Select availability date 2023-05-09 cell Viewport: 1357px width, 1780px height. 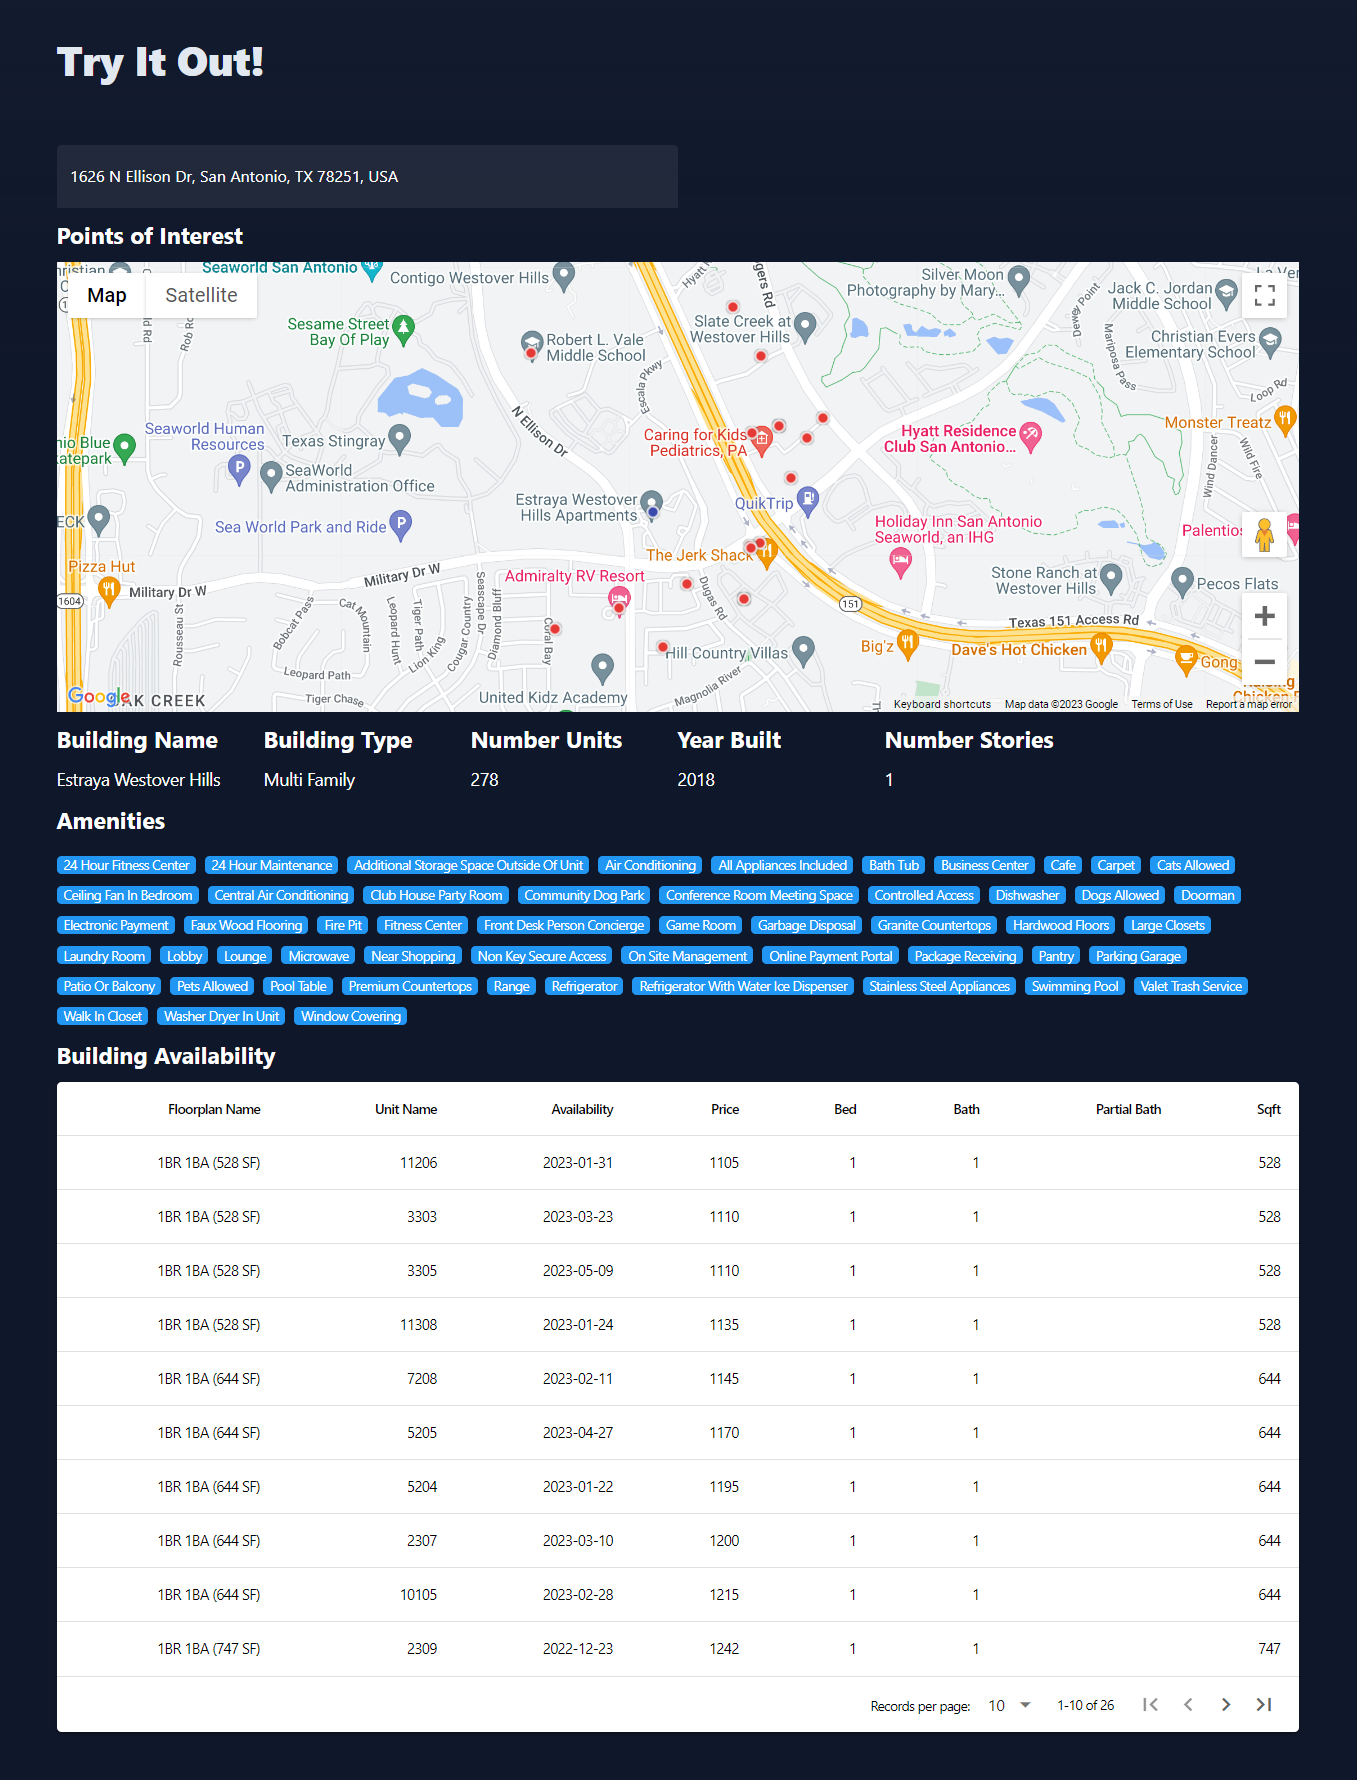[578, 1271]
